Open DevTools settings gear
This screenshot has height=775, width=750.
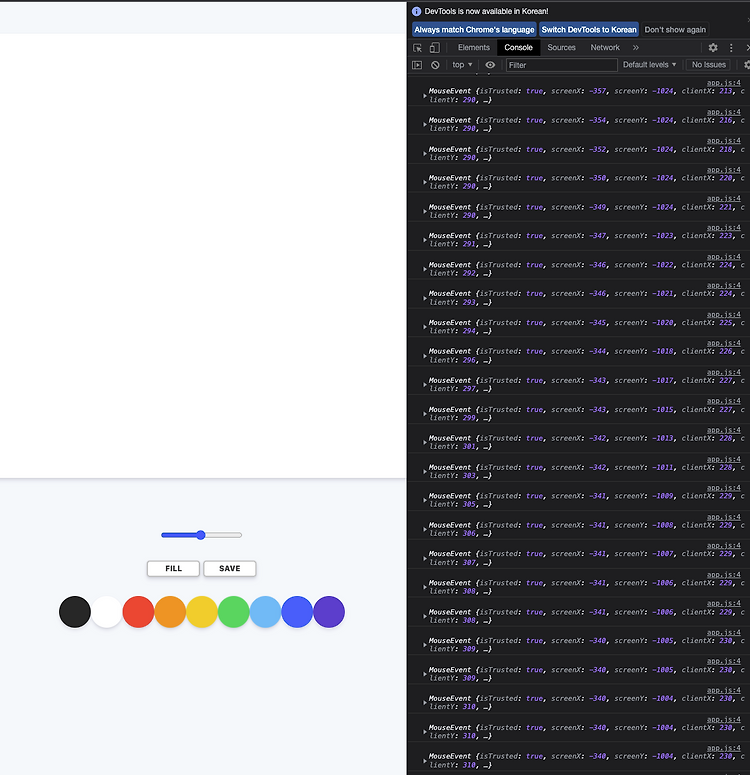713,47
